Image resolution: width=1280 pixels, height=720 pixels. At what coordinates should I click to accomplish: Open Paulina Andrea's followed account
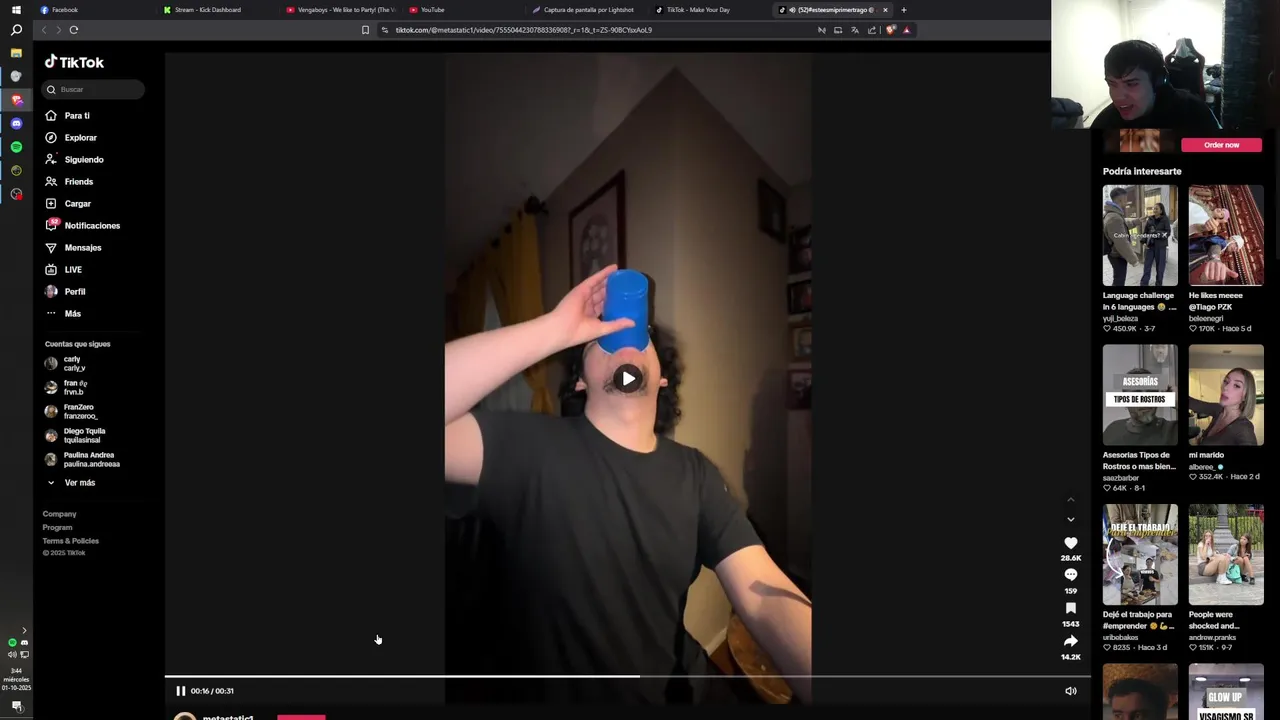pyautogui.click(x=82, y=459)
